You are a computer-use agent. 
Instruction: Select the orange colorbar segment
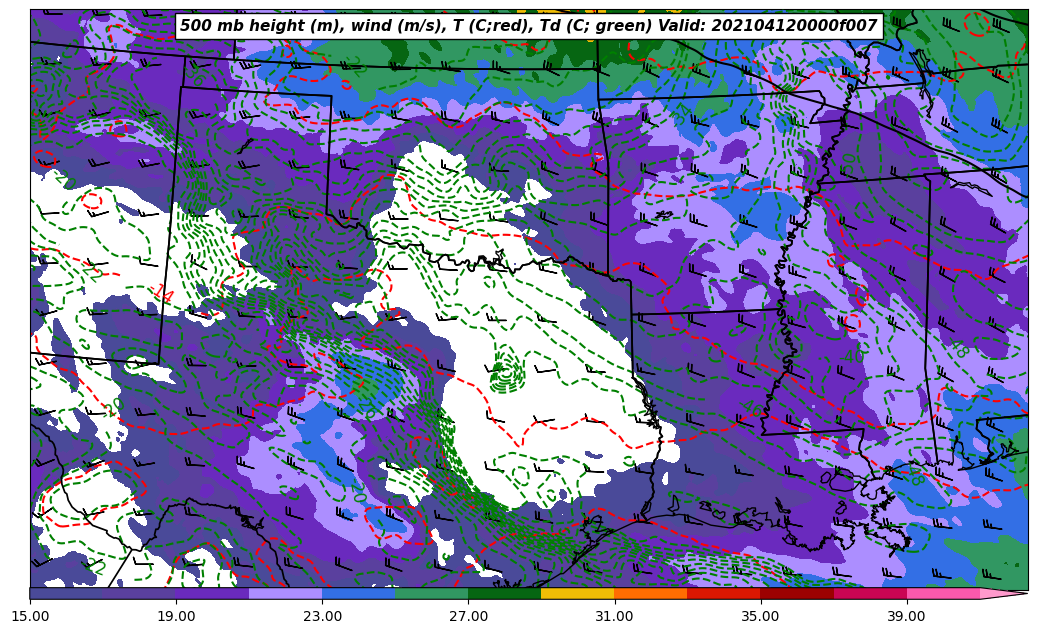tap(650, 593)
